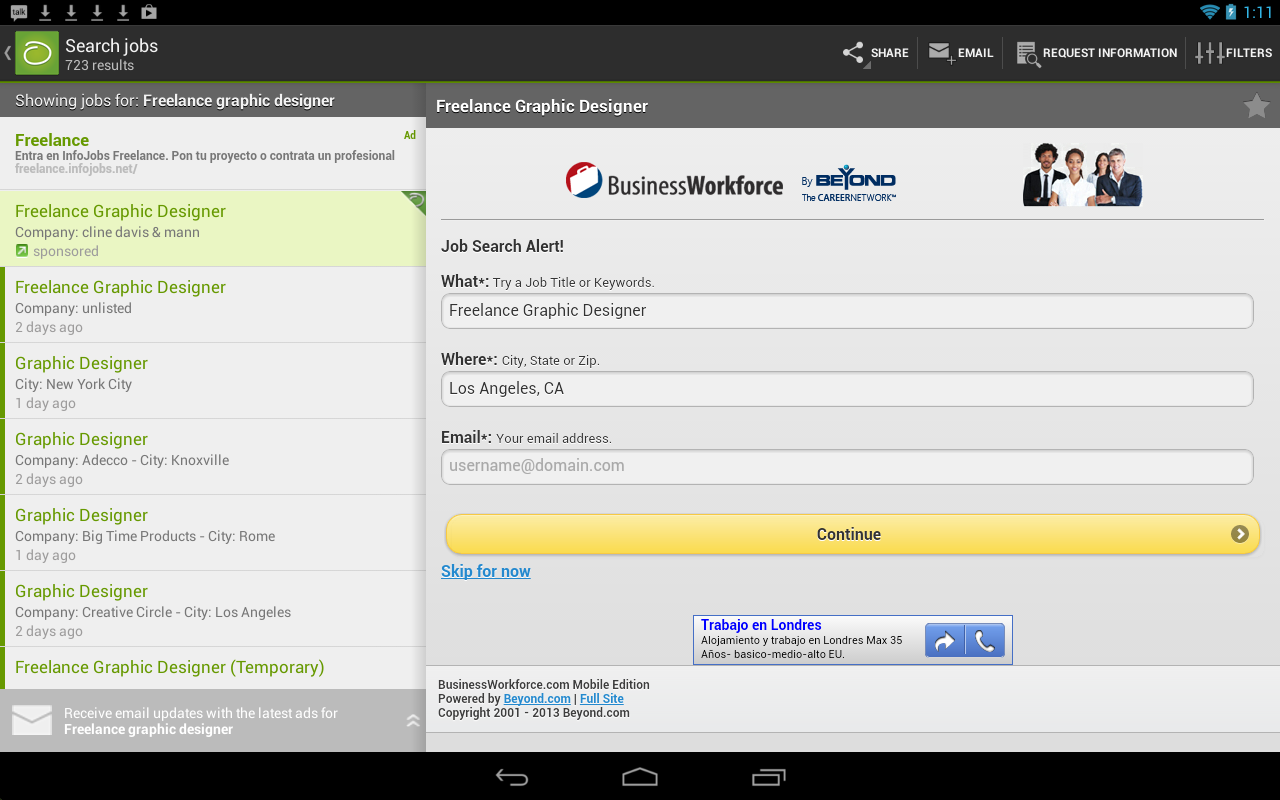The width and height of the screenshot is (1280, 800).
Task: Tap the Share icon in top bar
Action: click(x=853, y=53)
